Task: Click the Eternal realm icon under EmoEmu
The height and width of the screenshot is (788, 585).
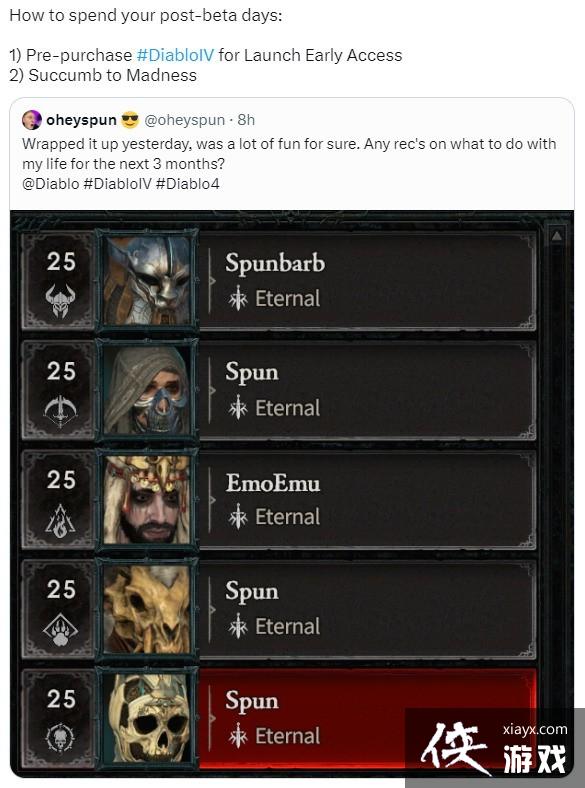Action: [x=238, y=517]
